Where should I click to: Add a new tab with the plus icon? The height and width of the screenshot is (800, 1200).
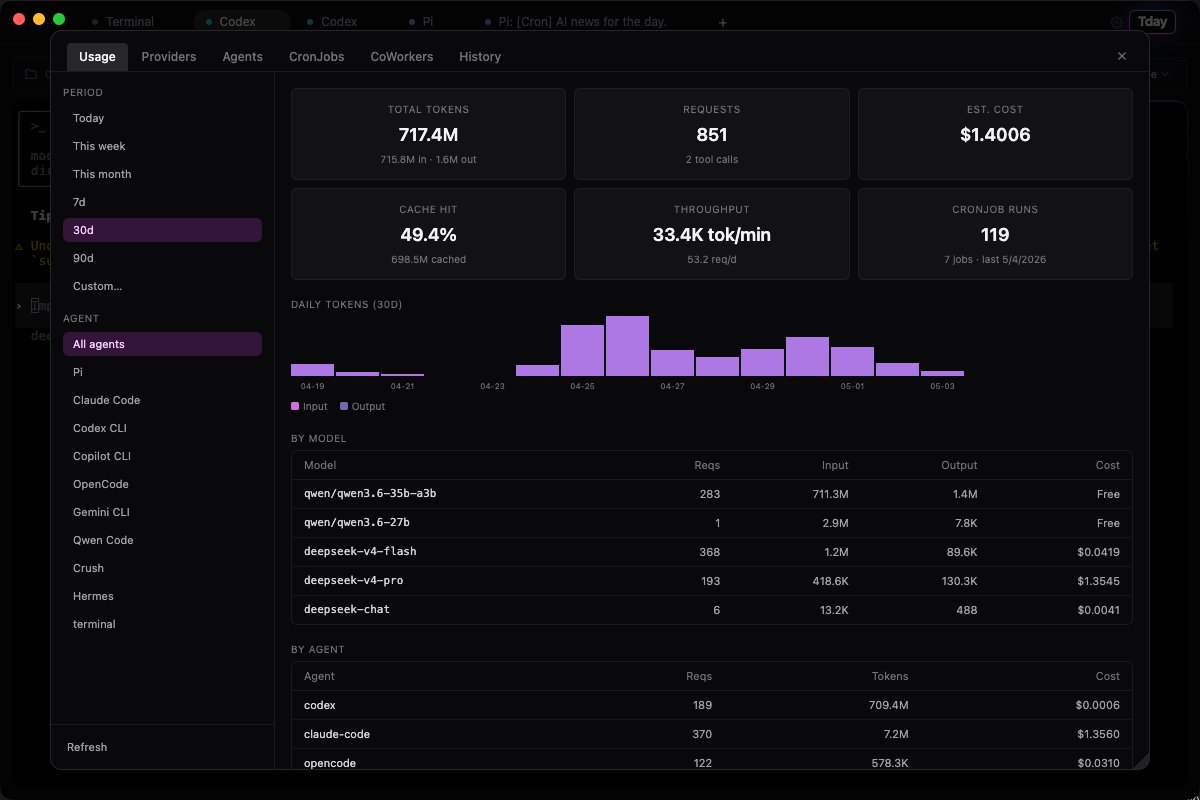coord(723,22)
